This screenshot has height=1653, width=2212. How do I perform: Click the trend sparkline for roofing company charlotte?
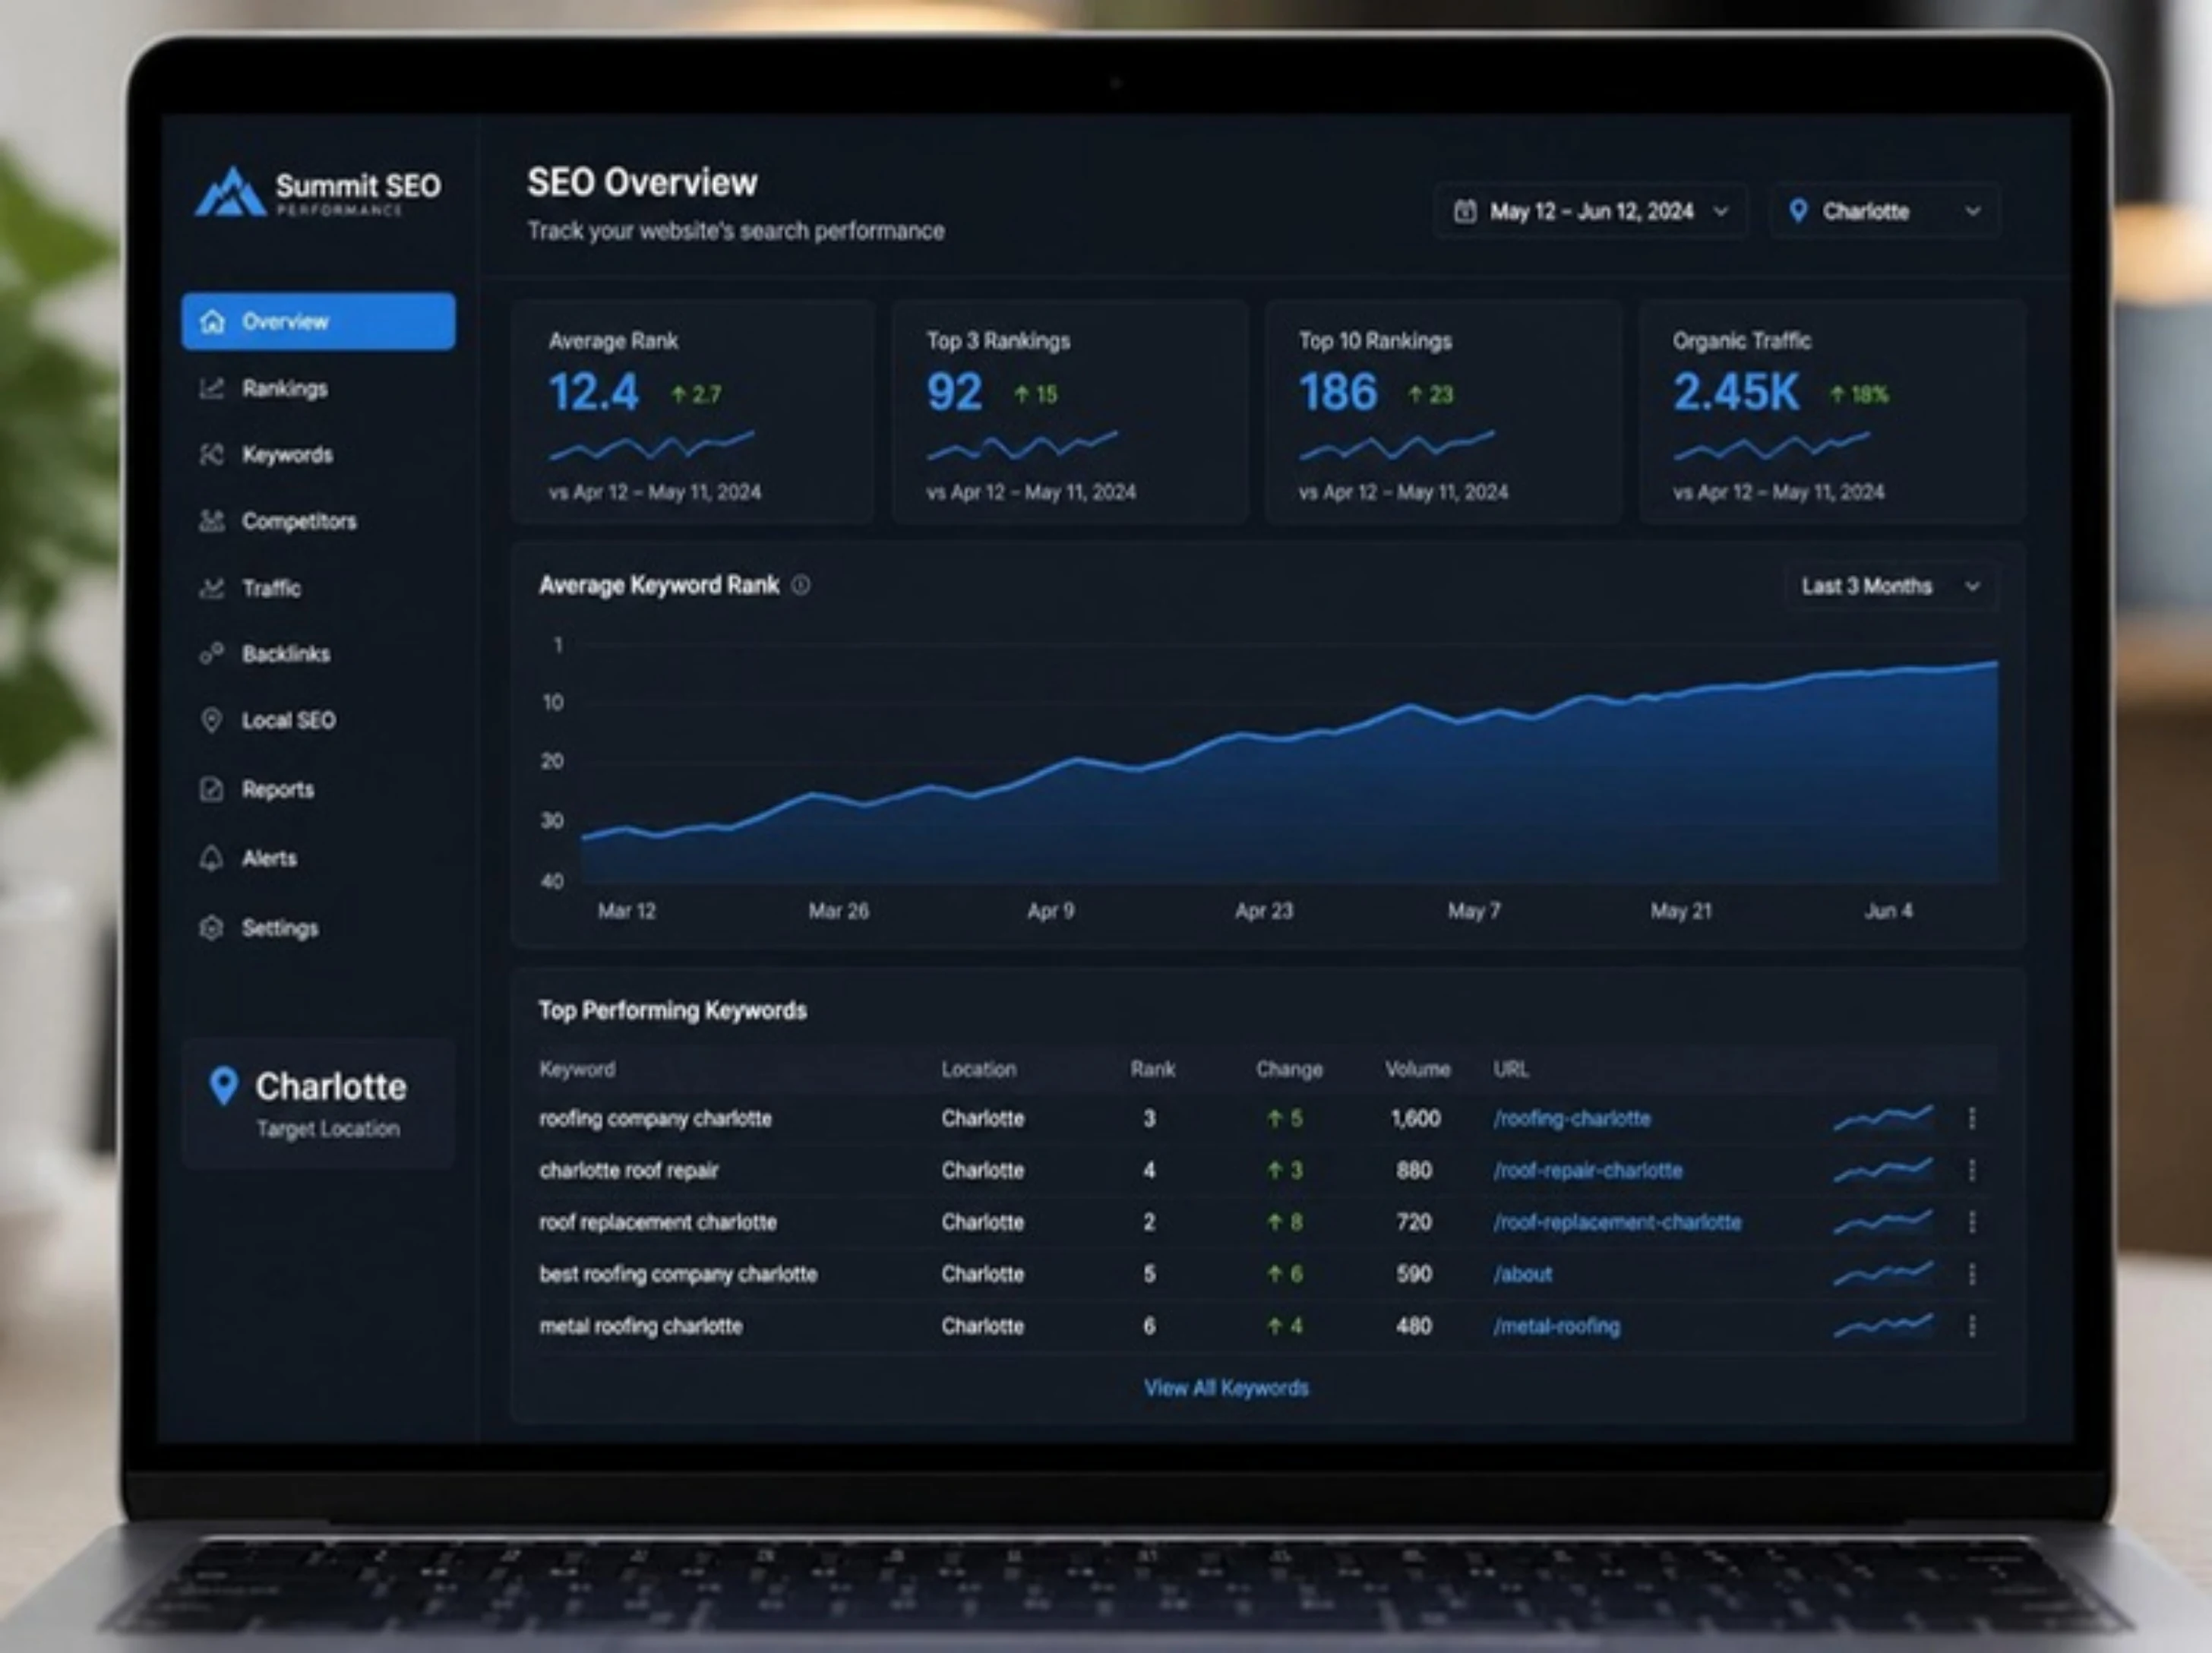pyautogui.click(x=1883, y=1118)
